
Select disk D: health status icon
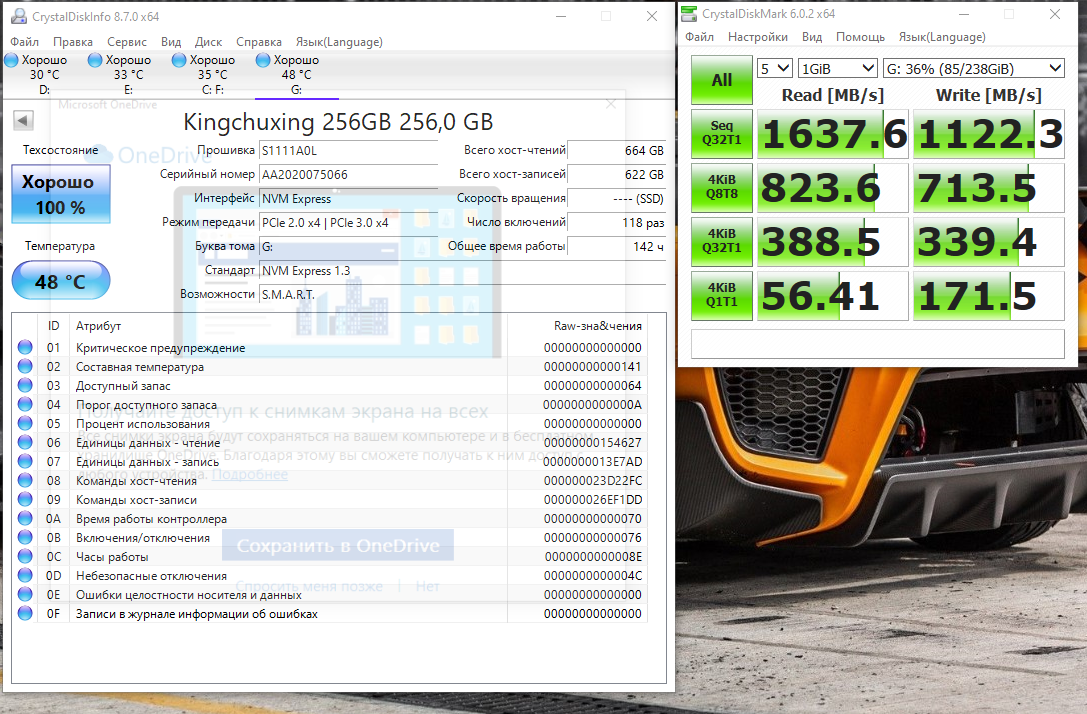coord(11,60)
